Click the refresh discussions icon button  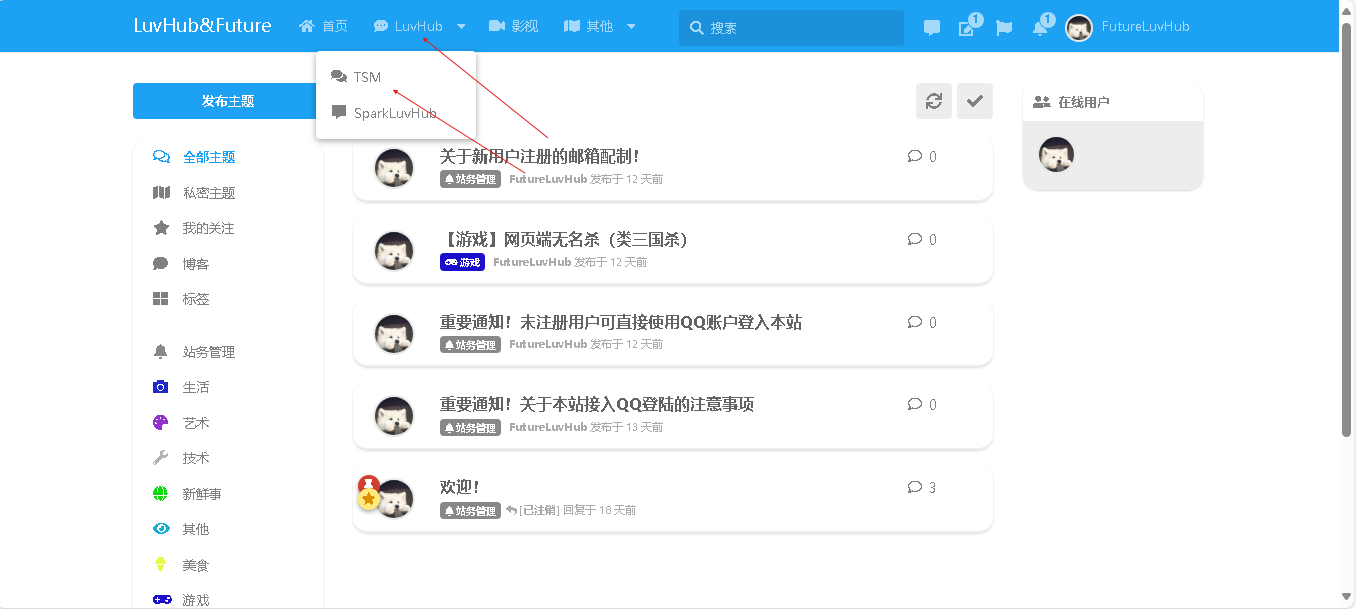click(934, 101)
